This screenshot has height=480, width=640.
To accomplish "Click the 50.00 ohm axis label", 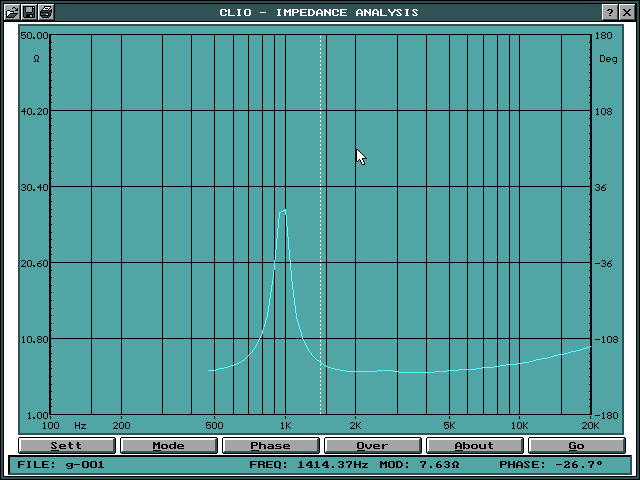I will point(34,36).
